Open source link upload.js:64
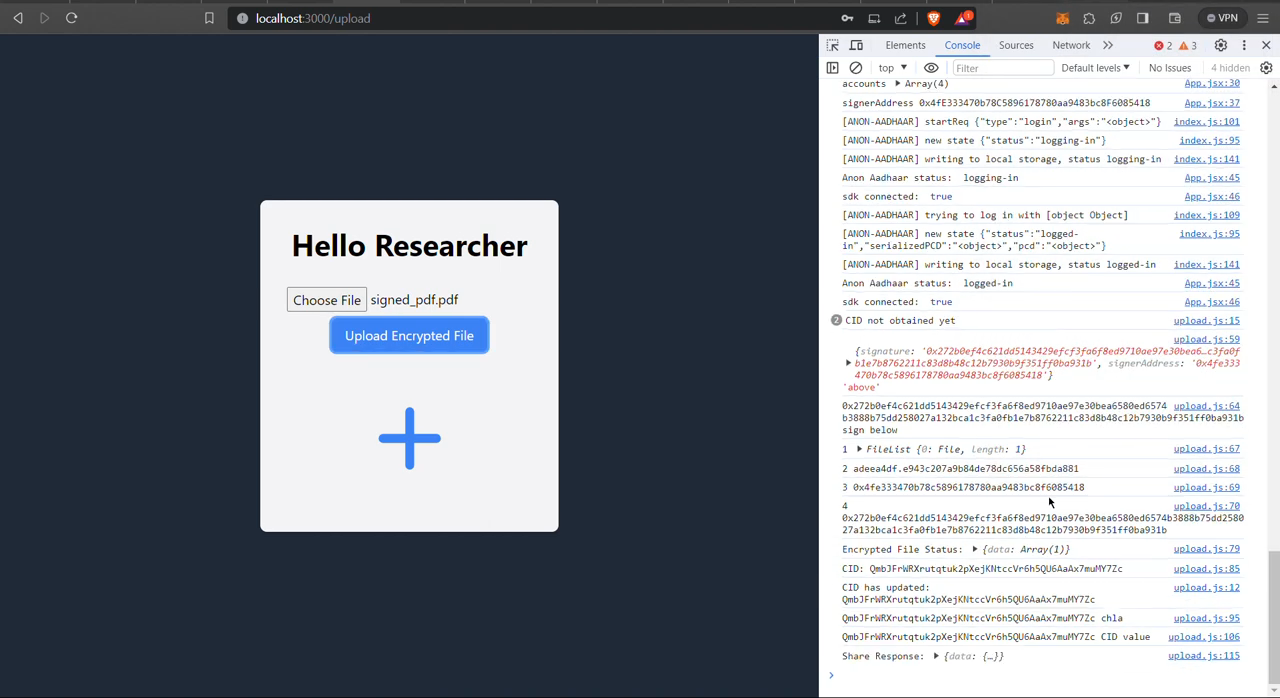The image size is (1280, 698). point(1206,406)
